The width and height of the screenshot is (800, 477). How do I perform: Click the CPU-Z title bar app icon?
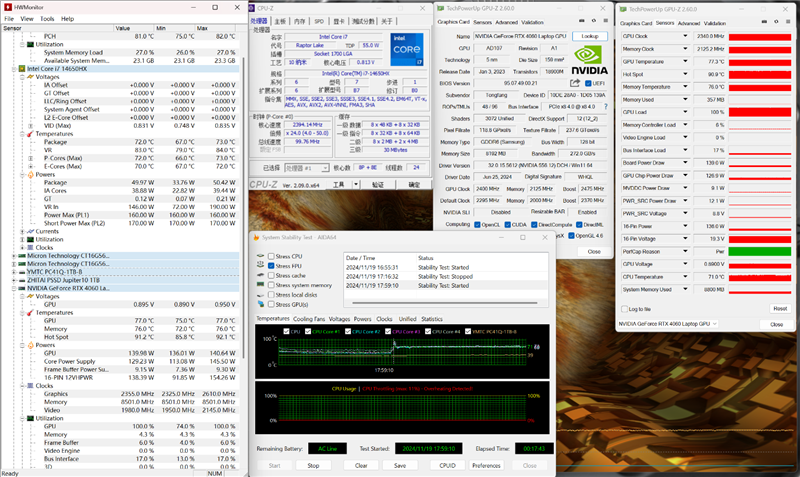tap(253, 8)
